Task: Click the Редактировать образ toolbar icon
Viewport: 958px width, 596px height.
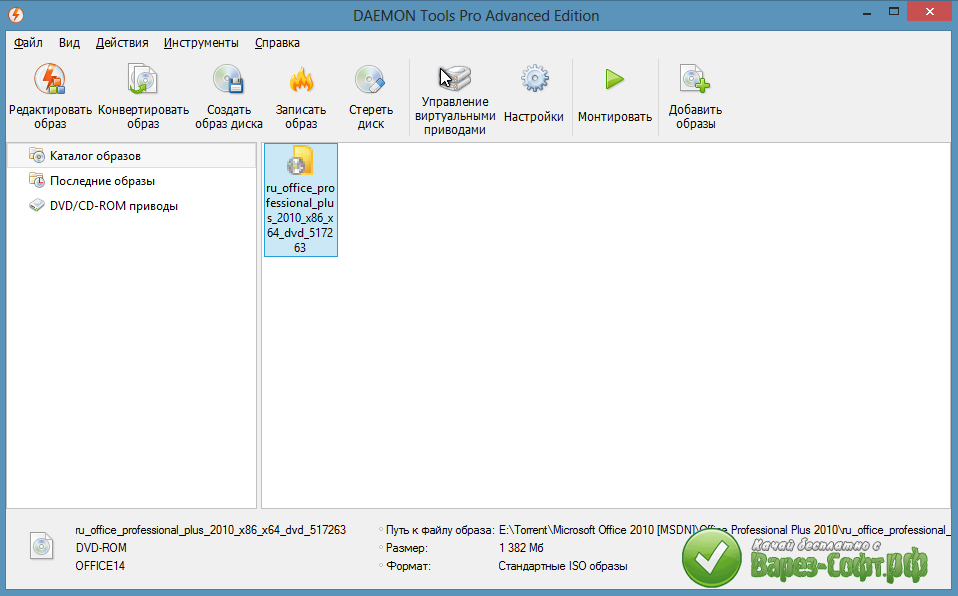Action: click(x=50, y=80)
